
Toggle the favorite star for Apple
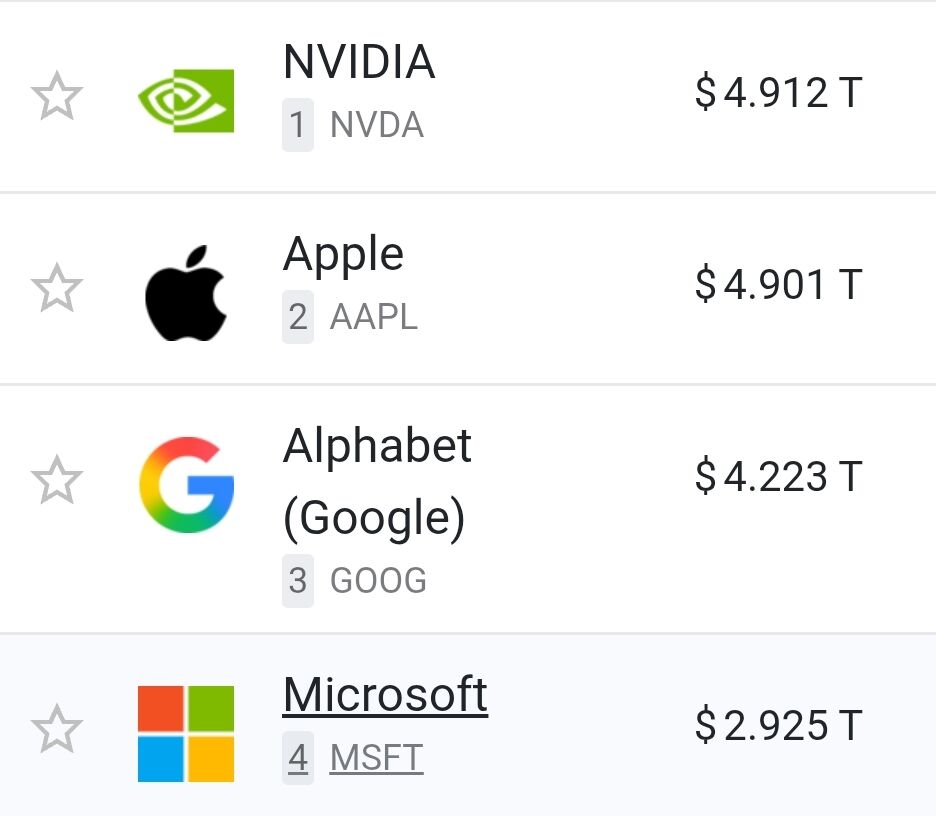click(x=57, y=288)
